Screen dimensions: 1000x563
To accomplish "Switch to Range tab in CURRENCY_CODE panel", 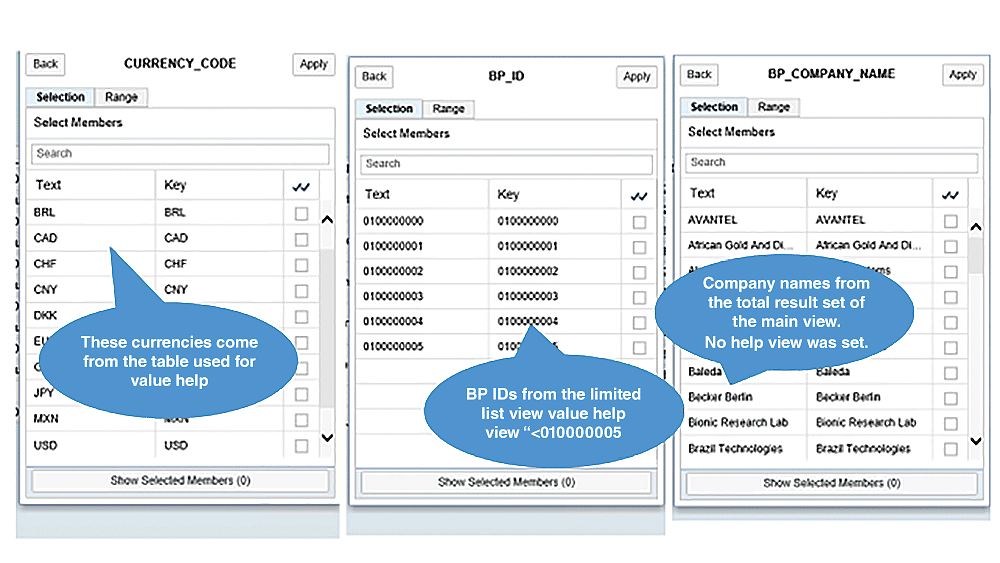I will [121, 97].
